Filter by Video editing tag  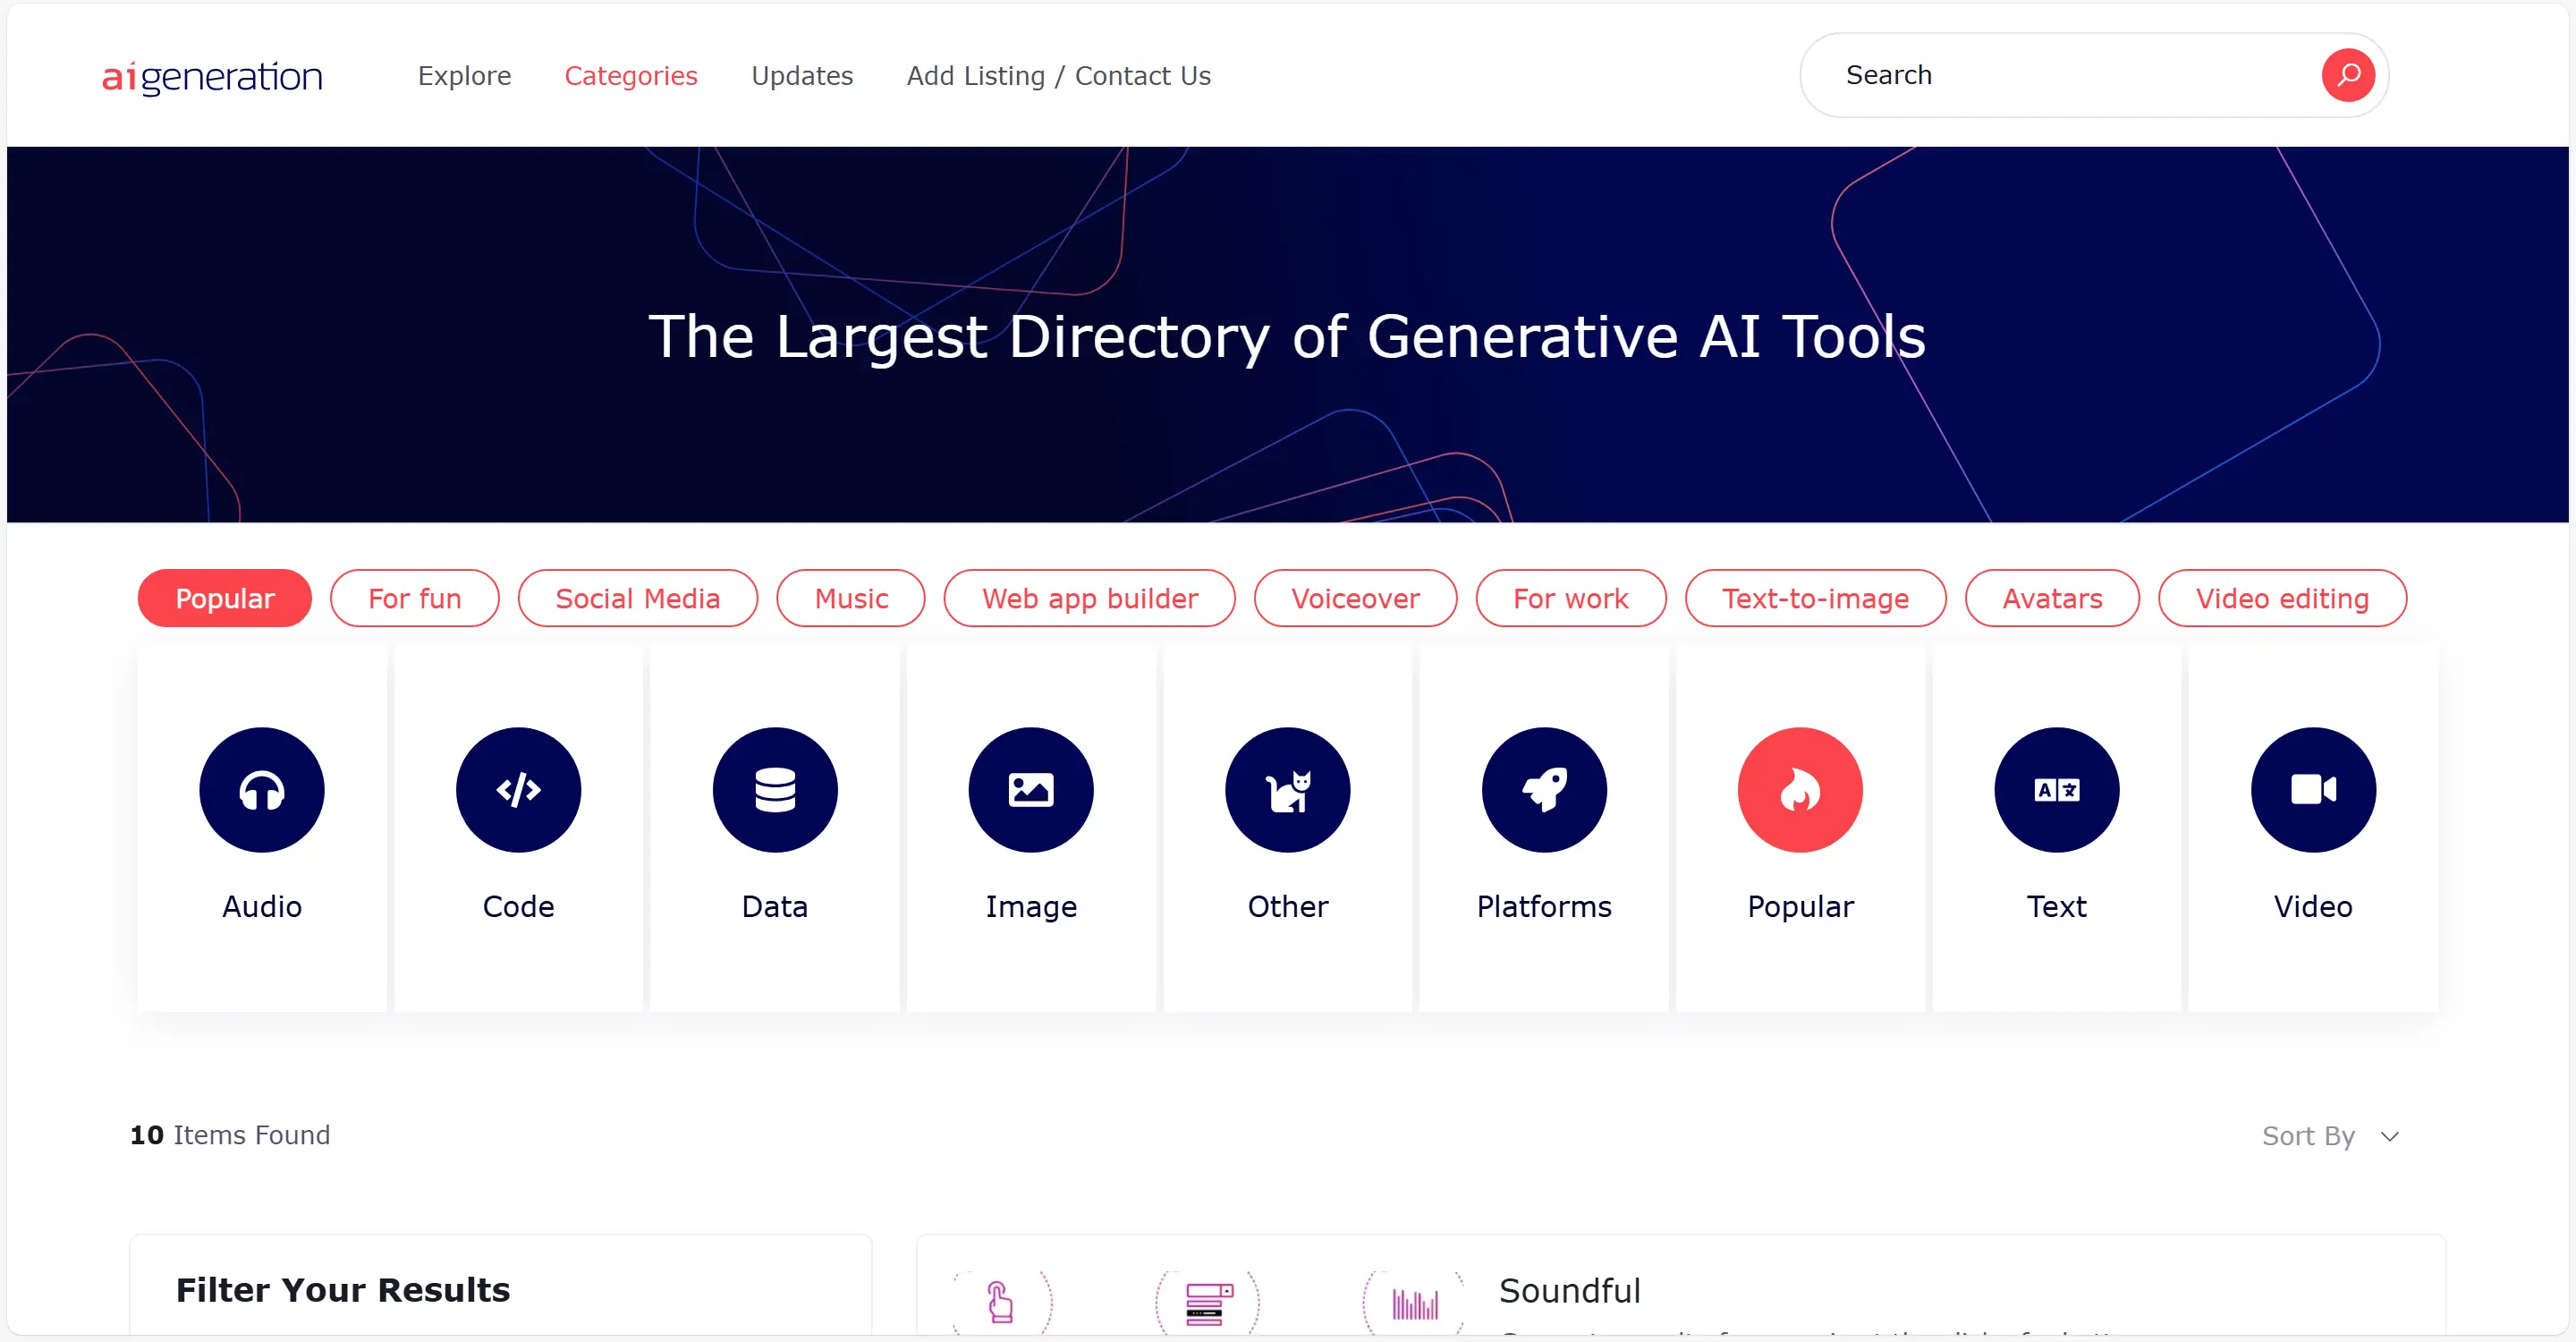click(x=2283, y=598)
